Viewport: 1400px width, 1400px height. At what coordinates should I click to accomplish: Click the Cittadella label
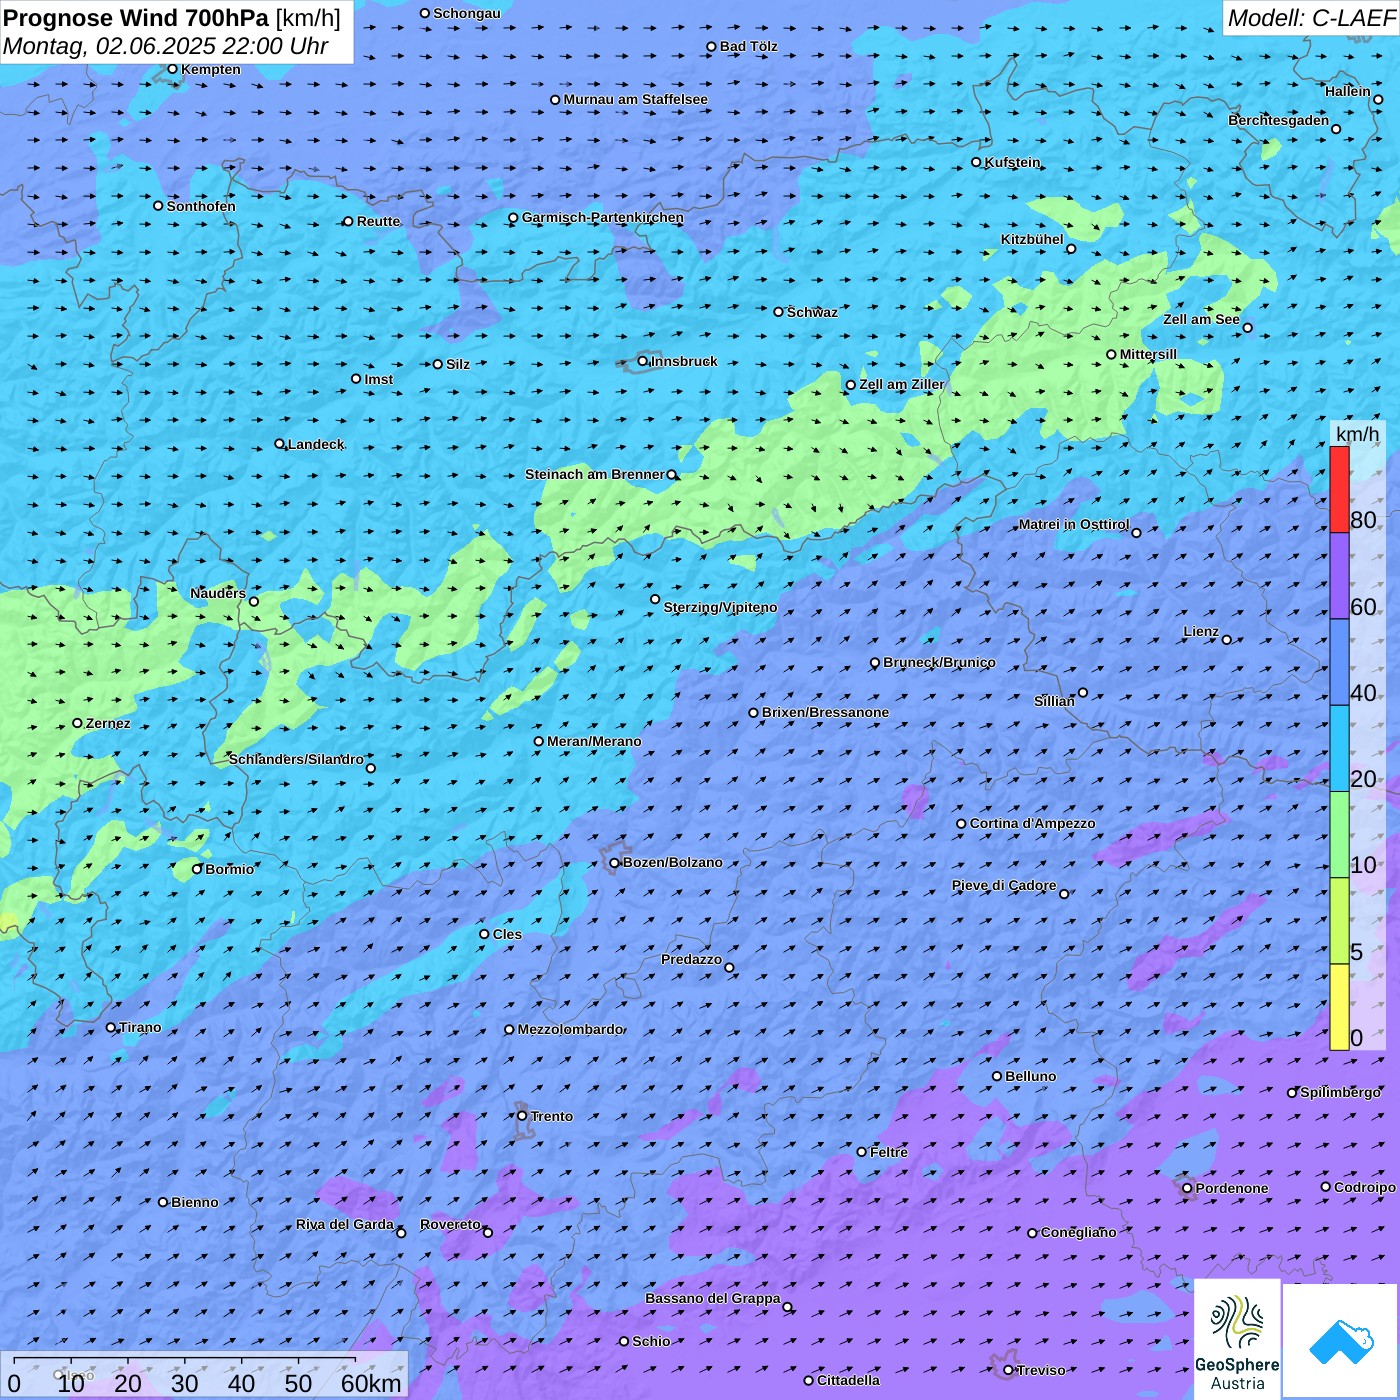tap(848, 1380)
